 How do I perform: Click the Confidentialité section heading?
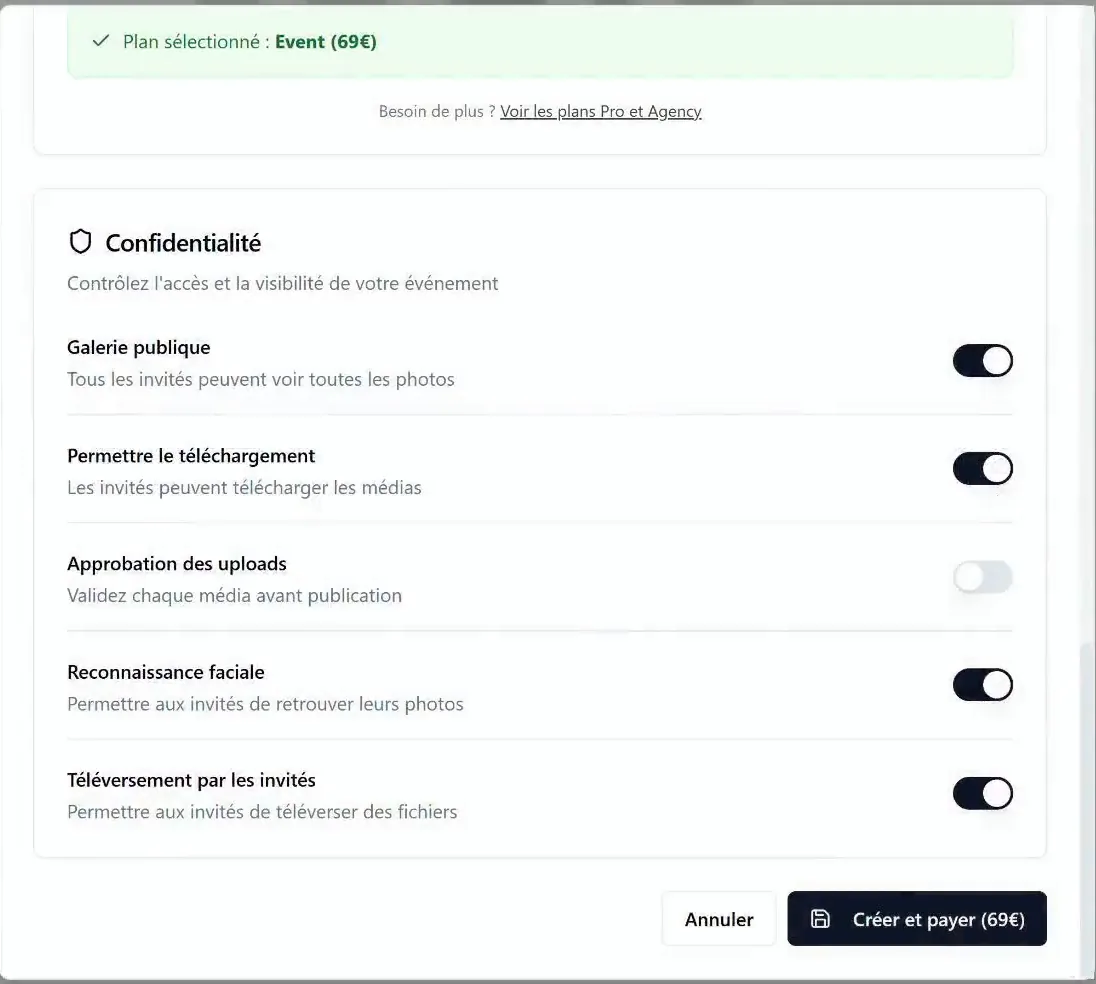[x=183, y=243]
